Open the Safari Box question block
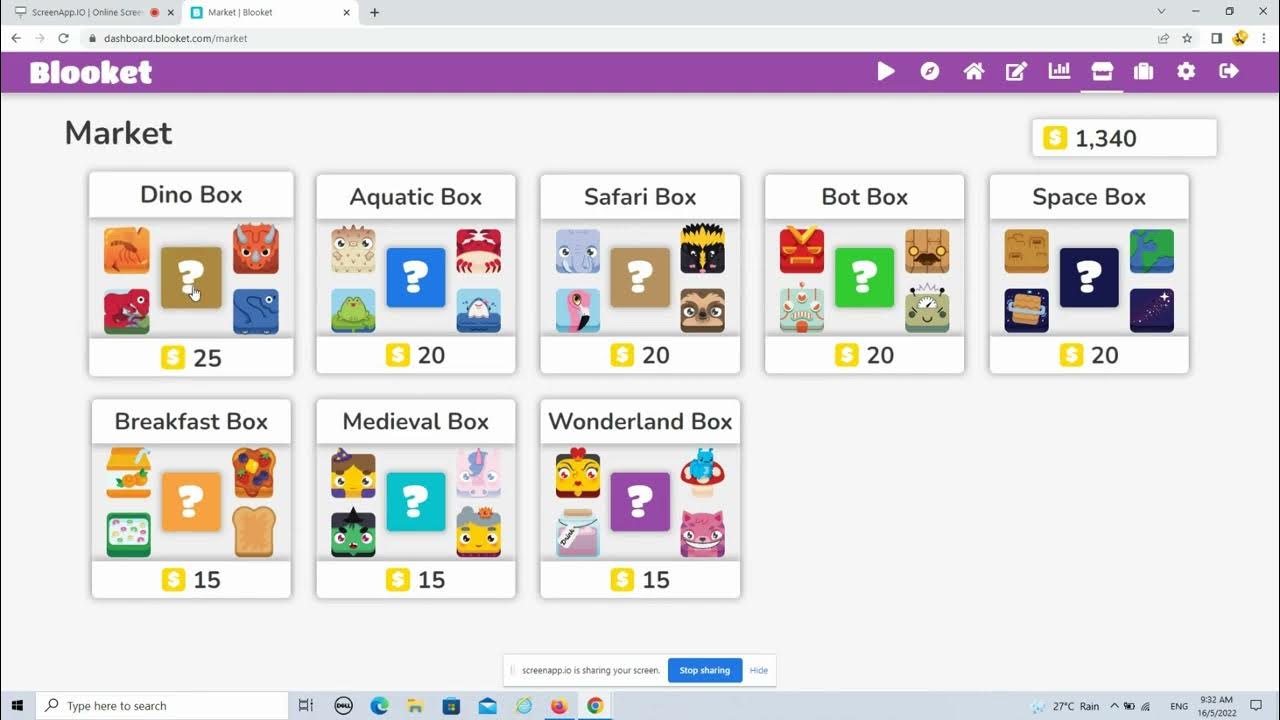The width and height of the screenshot is (1280, 720). 640,277
